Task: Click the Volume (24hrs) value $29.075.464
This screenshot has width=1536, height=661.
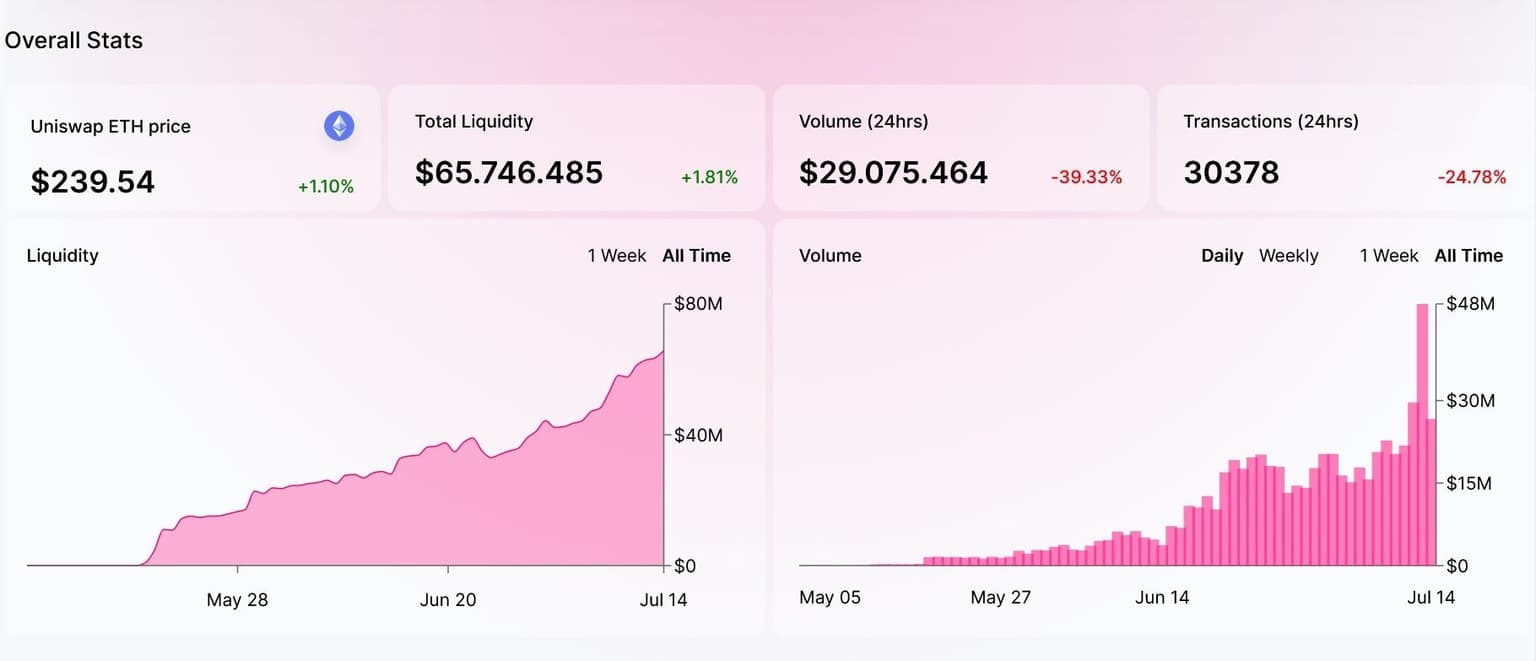Action: click(x=893, y=173)
